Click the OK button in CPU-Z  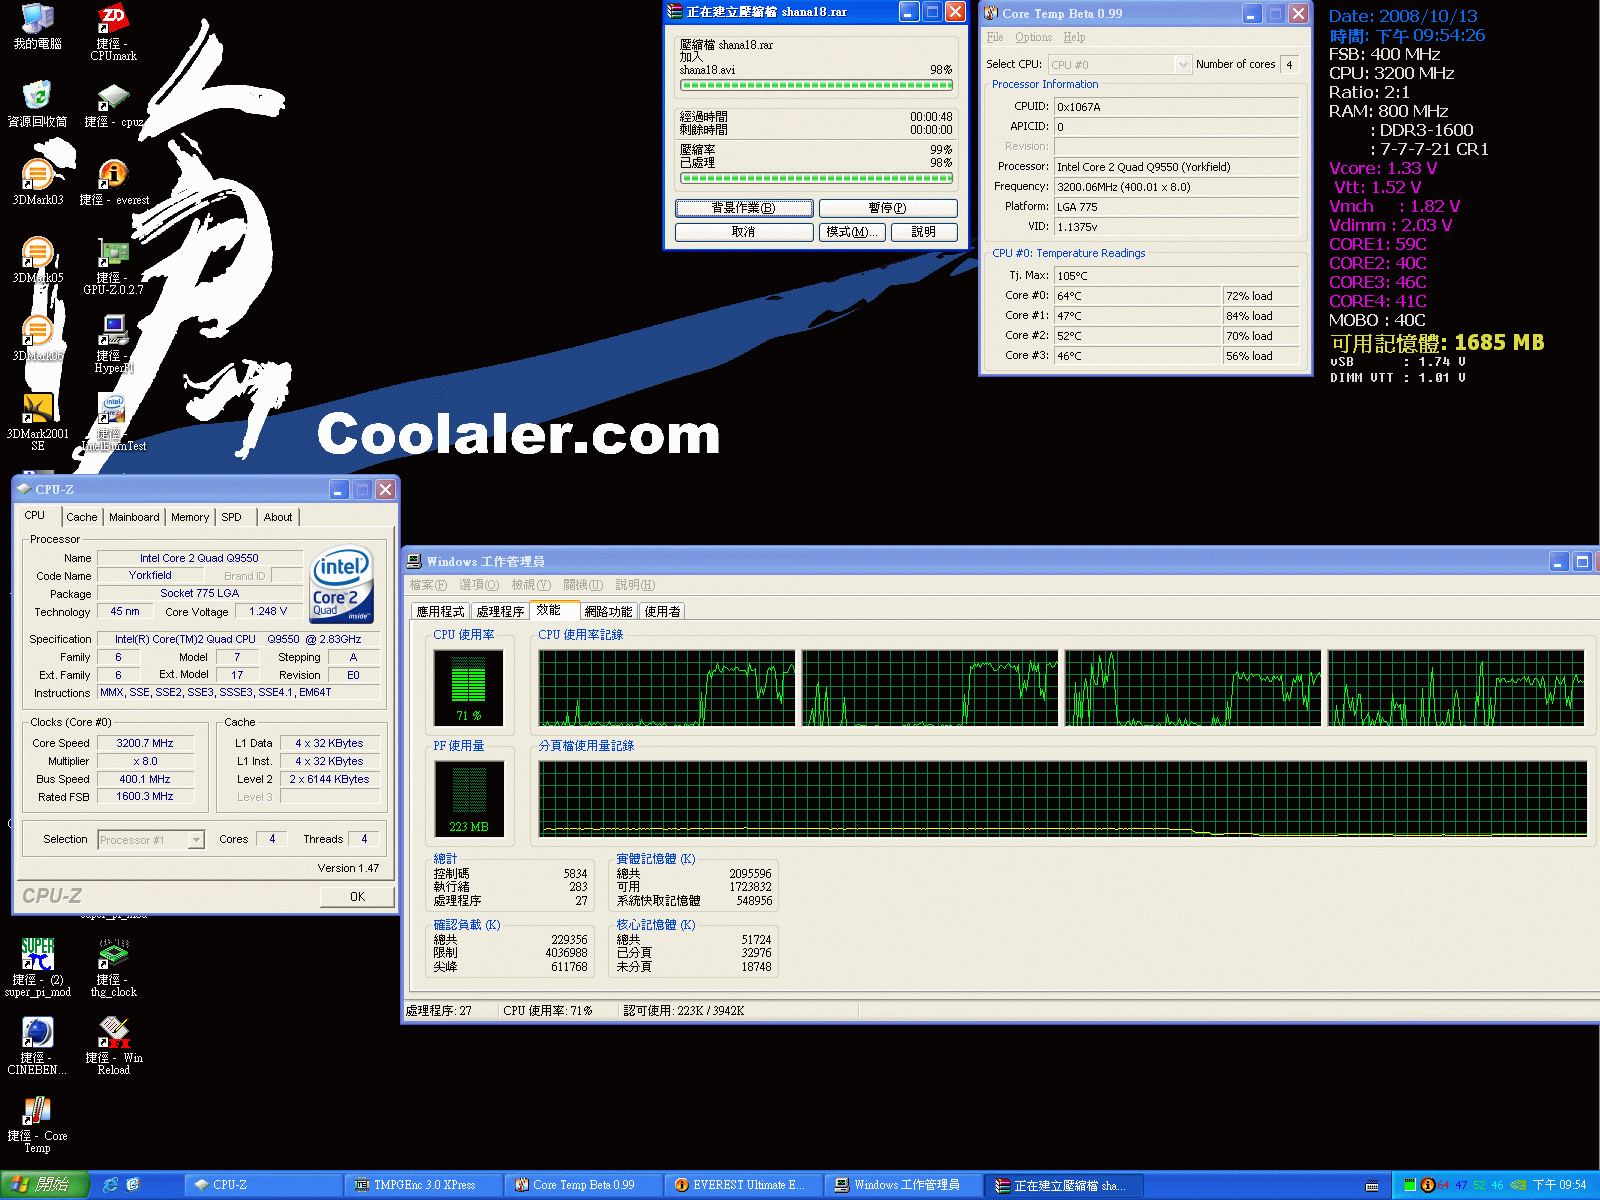click(x=357, y=897)
